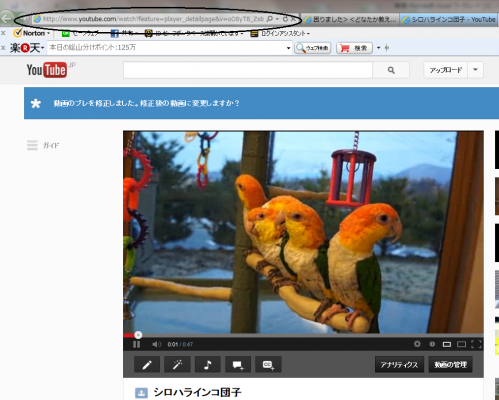The width and height of the screenshot is (499, 400).
Task: Open the ログインアシスタント menu
Action: click(x=280, y=33)
